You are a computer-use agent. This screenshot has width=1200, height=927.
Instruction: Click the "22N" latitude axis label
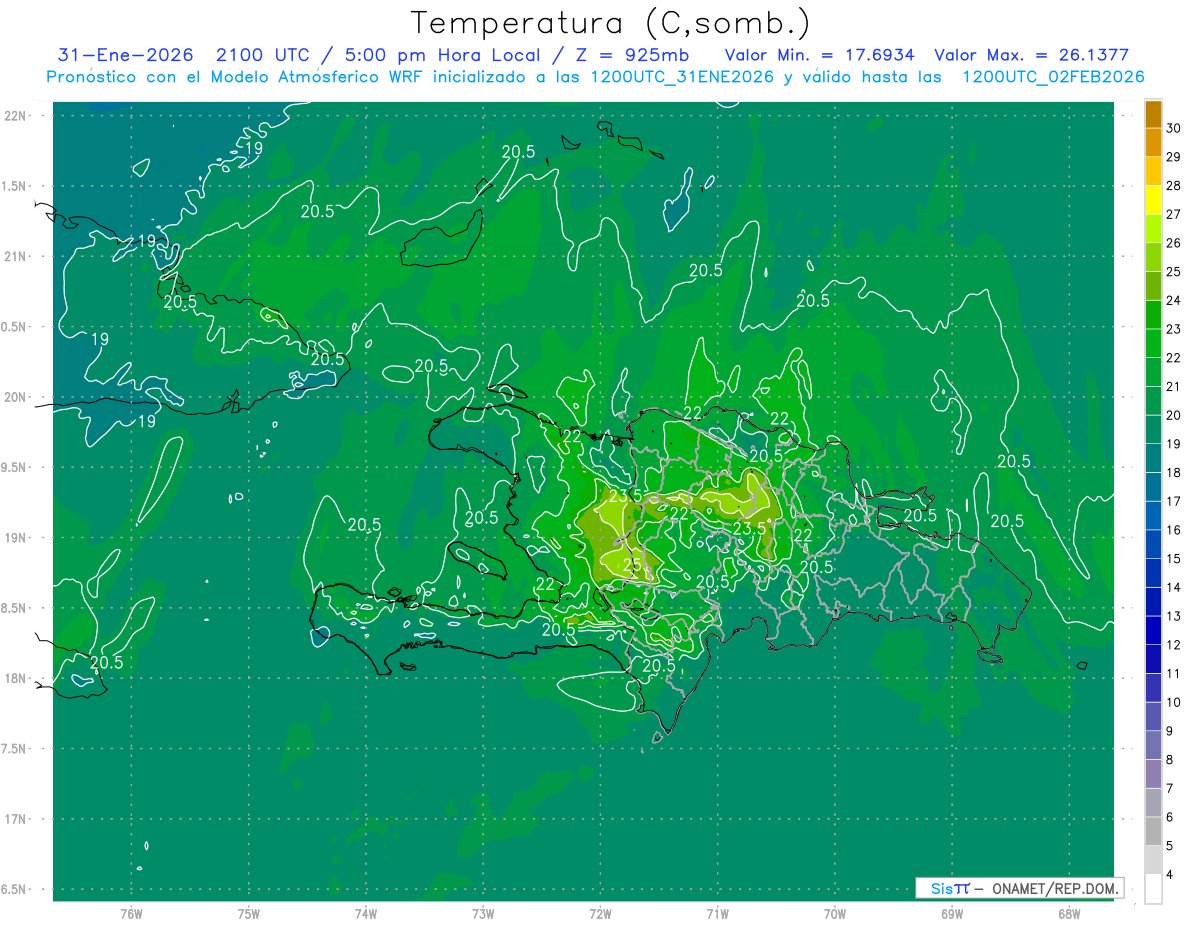point(17,116)
